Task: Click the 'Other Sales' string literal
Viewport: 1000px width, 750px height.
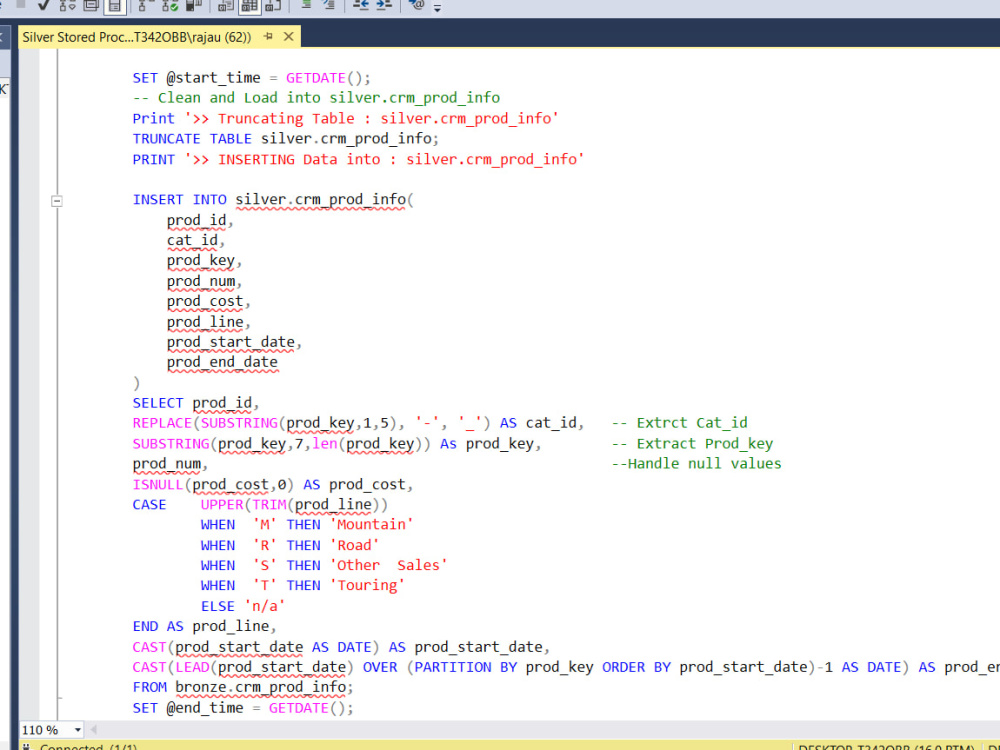Action: [x=388, y=566]
